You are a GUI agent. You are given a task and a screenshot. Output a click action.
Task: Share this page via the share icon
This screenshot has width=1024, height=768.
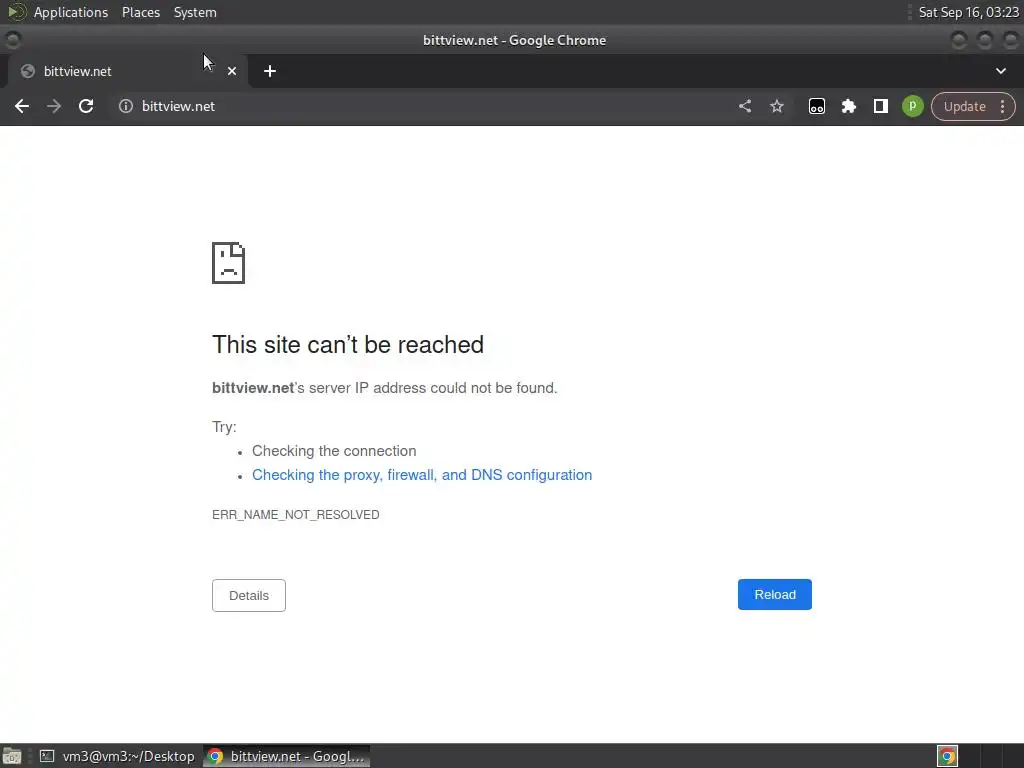coord(745,106)
